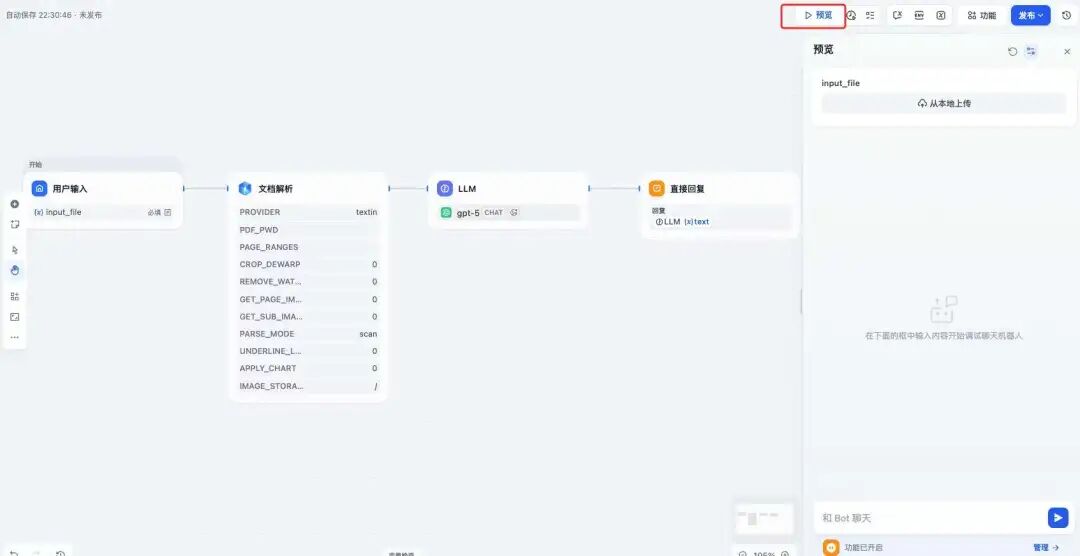This screenshot has height=556, width=1080.
Task: Click the more options ellipsis in side toolbar
Action: click(14, 338)
